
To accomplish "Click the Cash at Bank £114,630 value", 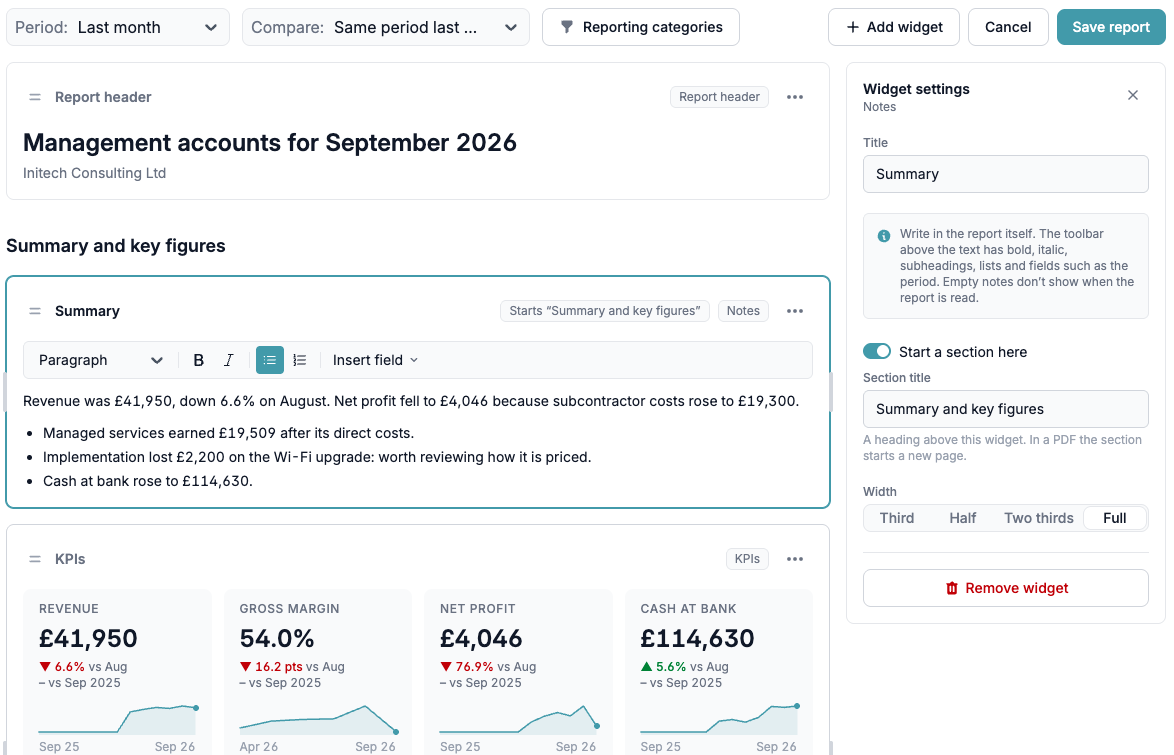I will tap(697, 638).
